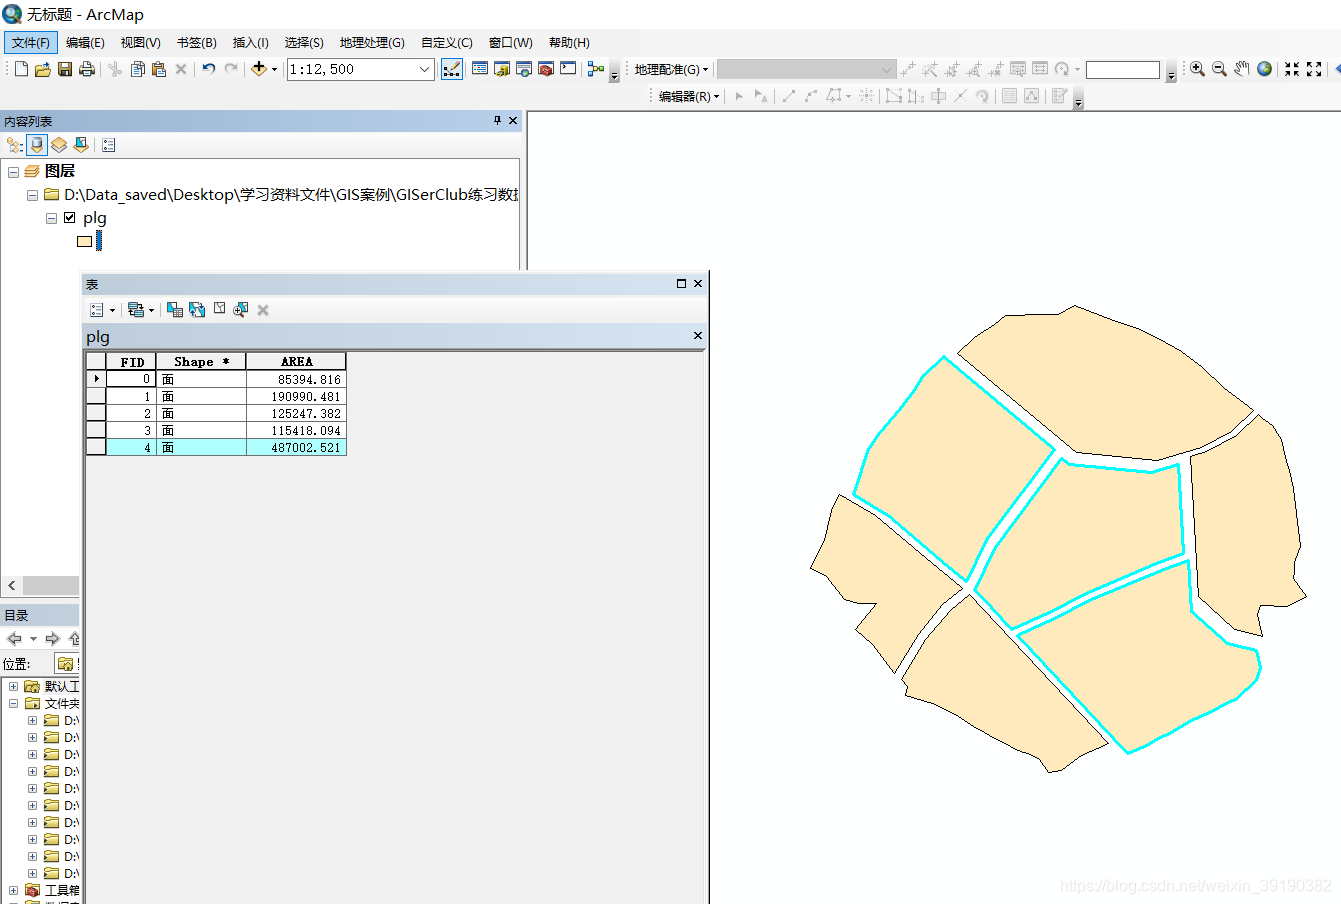Viewport: 1341px width, 904px height.
Task: Pin the contents list panel
Action: pyautogui.click(x=497, y=120)
